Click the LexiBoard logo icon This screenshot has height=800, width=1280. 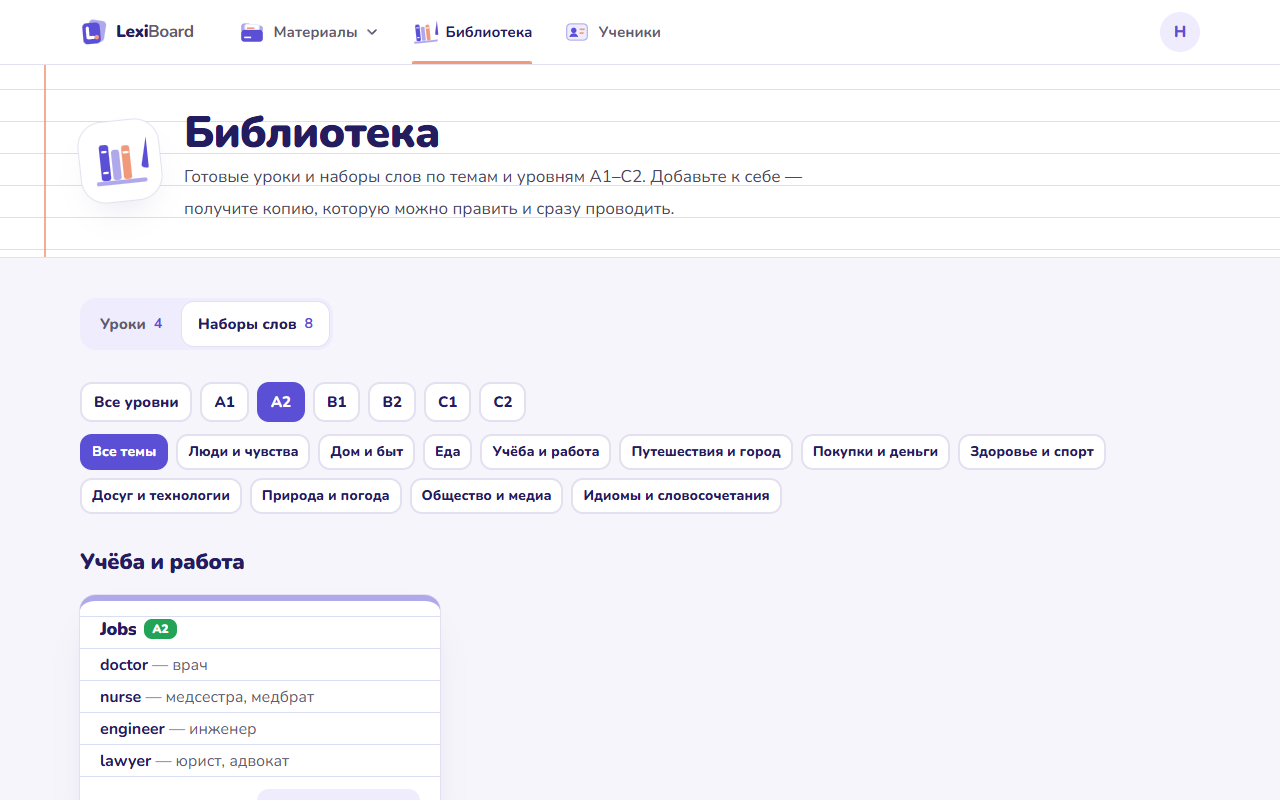tap(93, 32)
